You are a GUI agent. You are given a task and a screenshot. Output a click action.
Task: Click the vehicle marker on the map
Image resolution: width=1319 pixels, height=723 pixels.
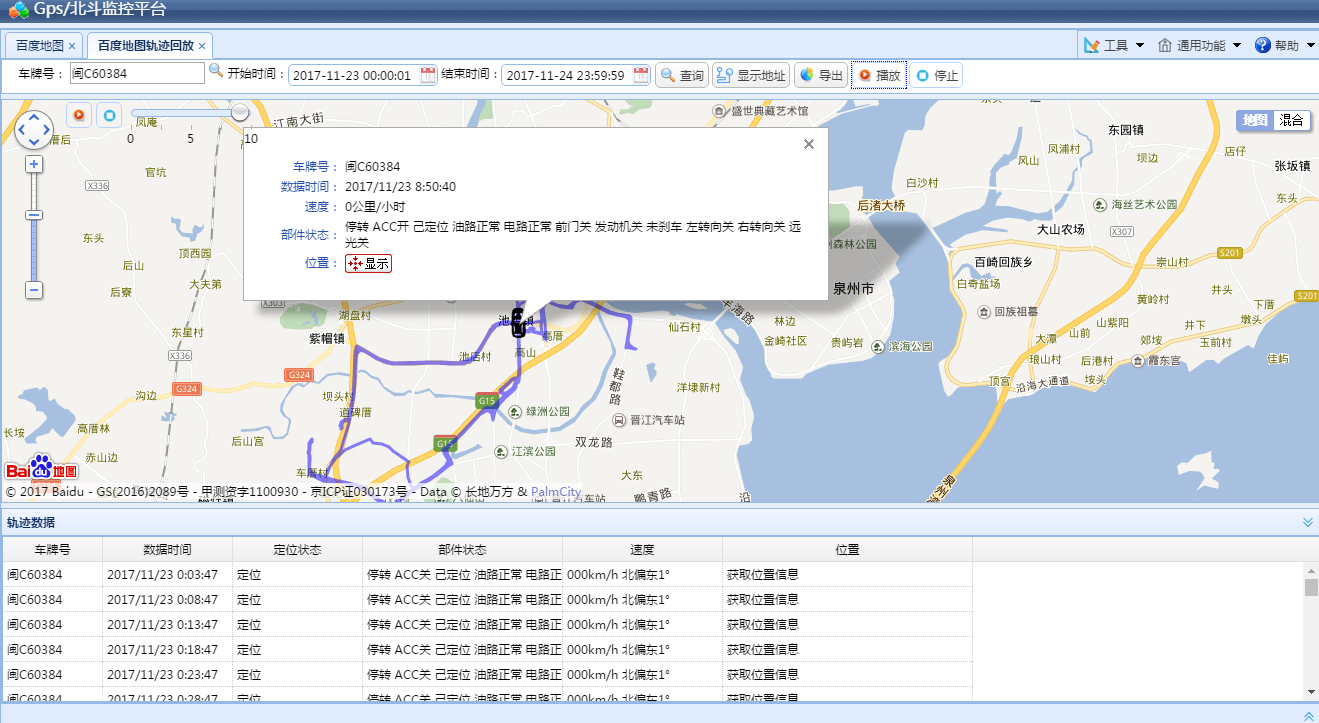(x=517, y=322)
